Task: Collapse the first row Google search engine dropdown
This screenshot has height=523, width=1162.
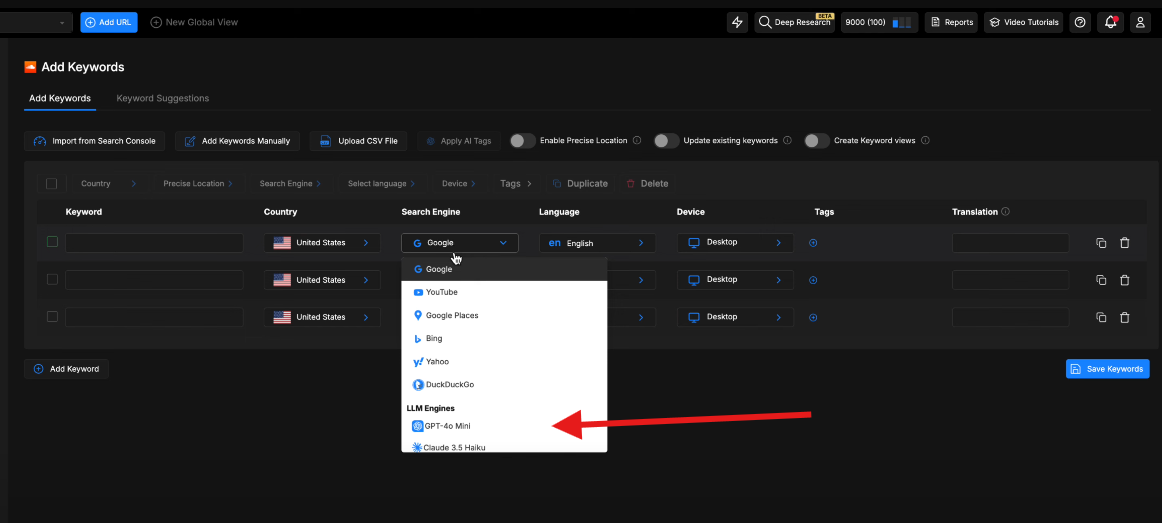Action: 460,243
